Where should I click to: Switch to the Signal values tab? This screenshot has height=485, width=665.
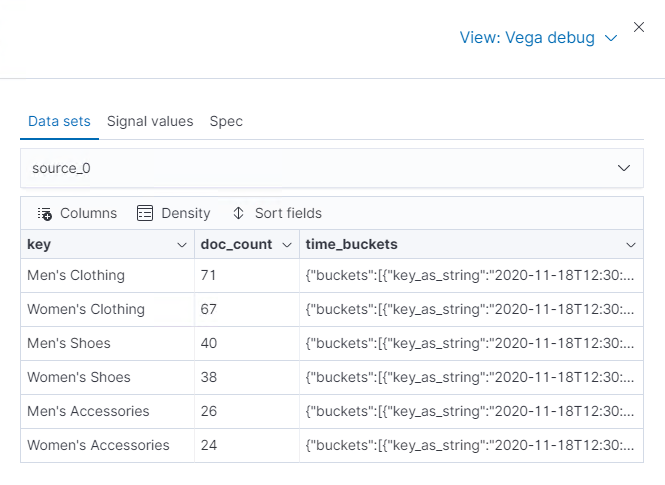[x=150, y=121]
